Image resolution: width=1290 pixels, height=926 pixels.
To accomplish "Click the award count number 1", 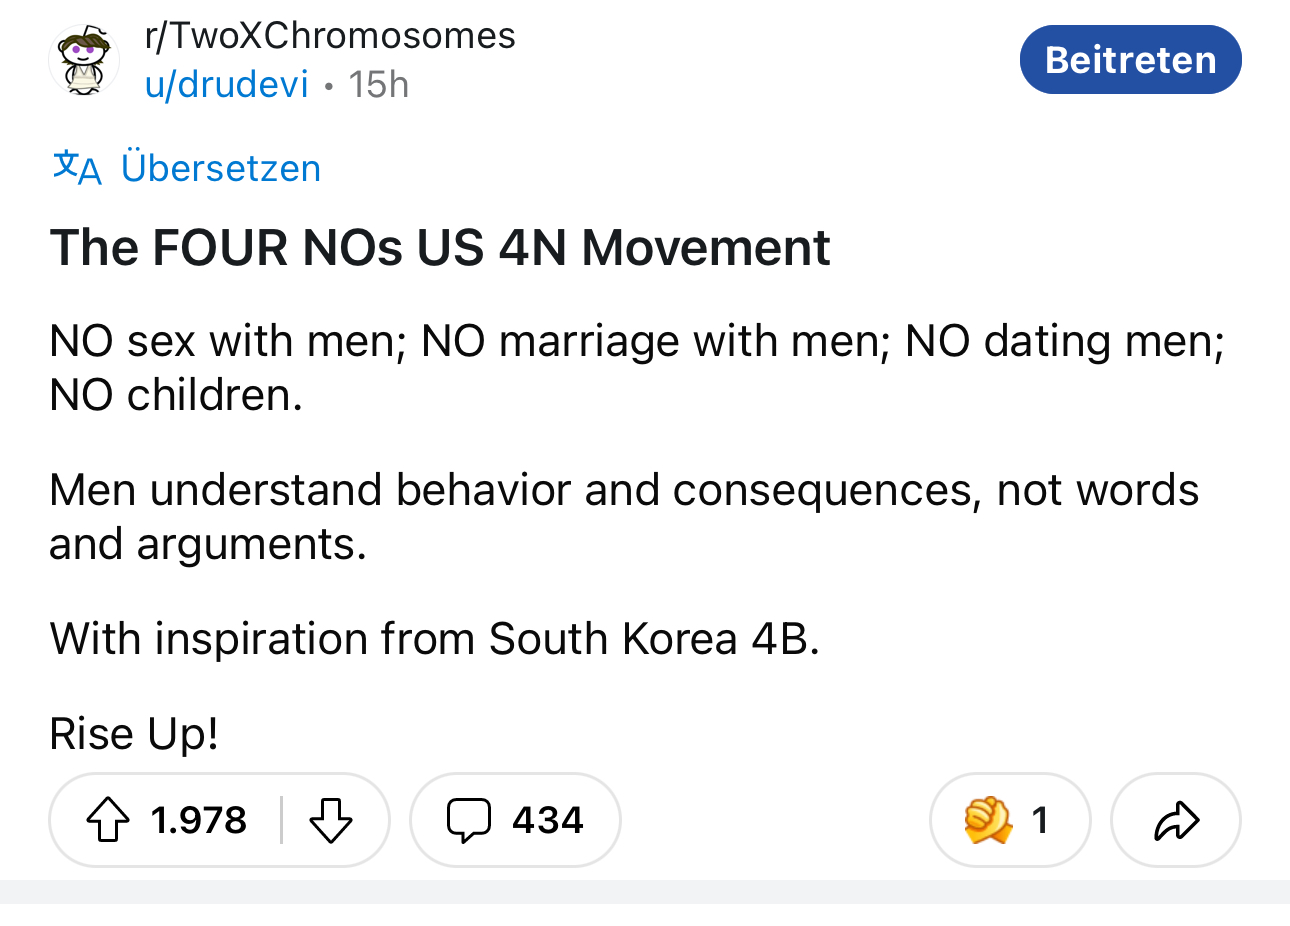I will click(1040, 821).
